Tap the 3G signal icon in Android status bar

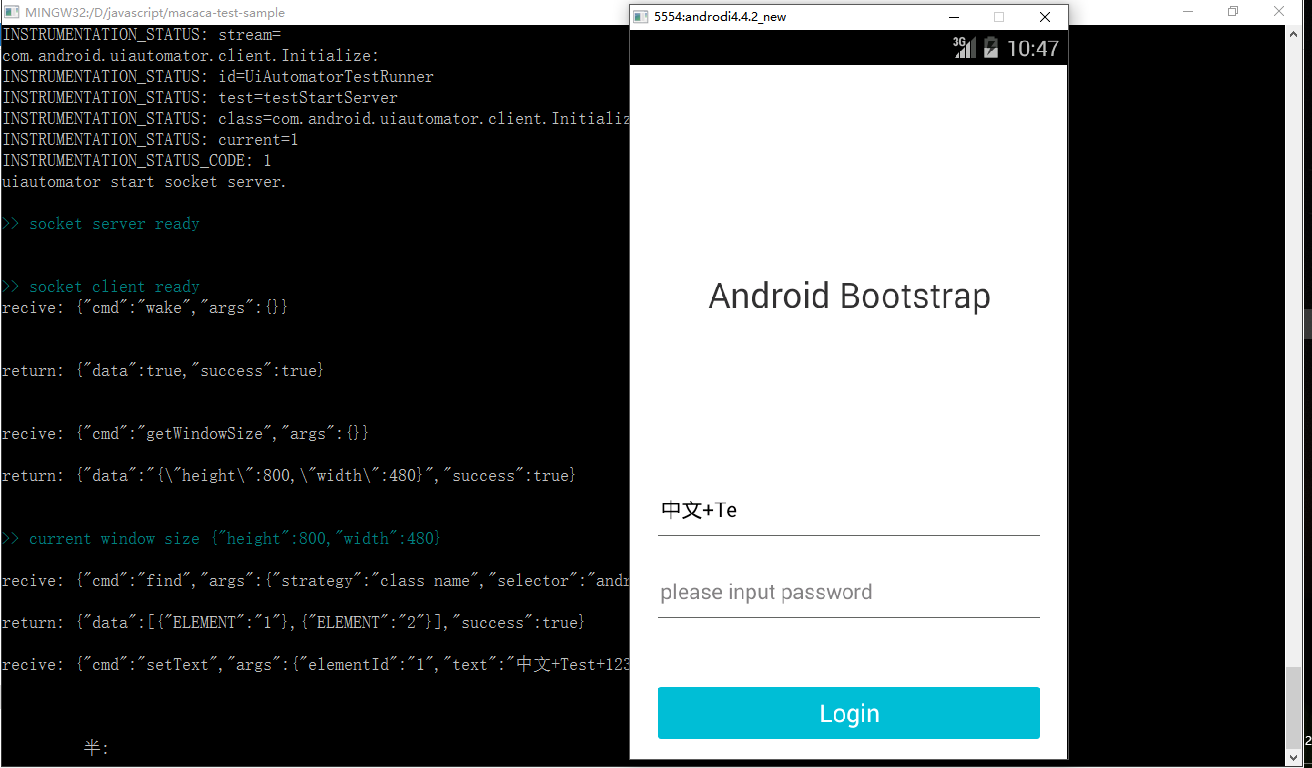pos(964,47)
